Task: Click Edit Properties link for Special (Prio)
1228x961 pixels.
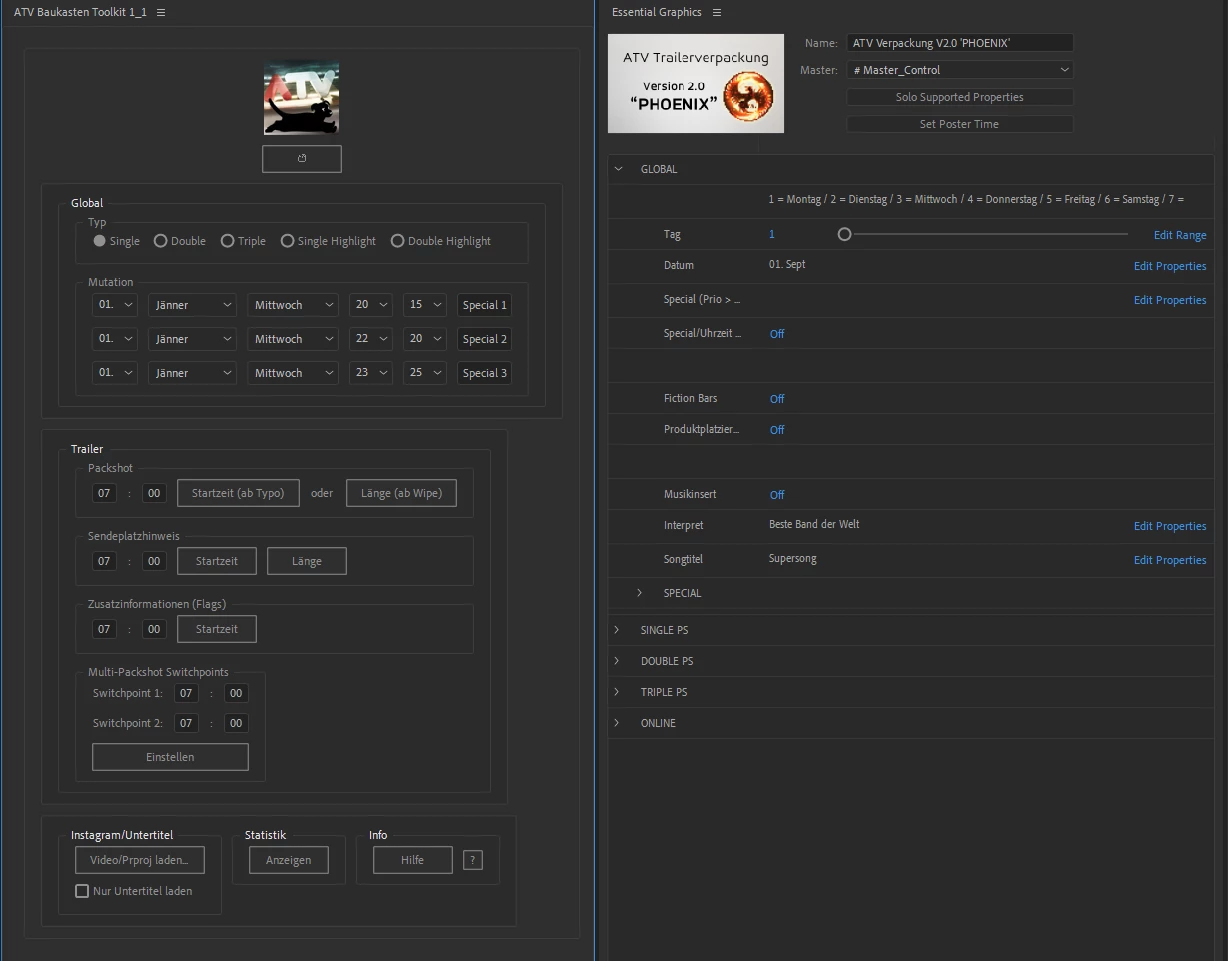Action: (x=1170, y=300)
